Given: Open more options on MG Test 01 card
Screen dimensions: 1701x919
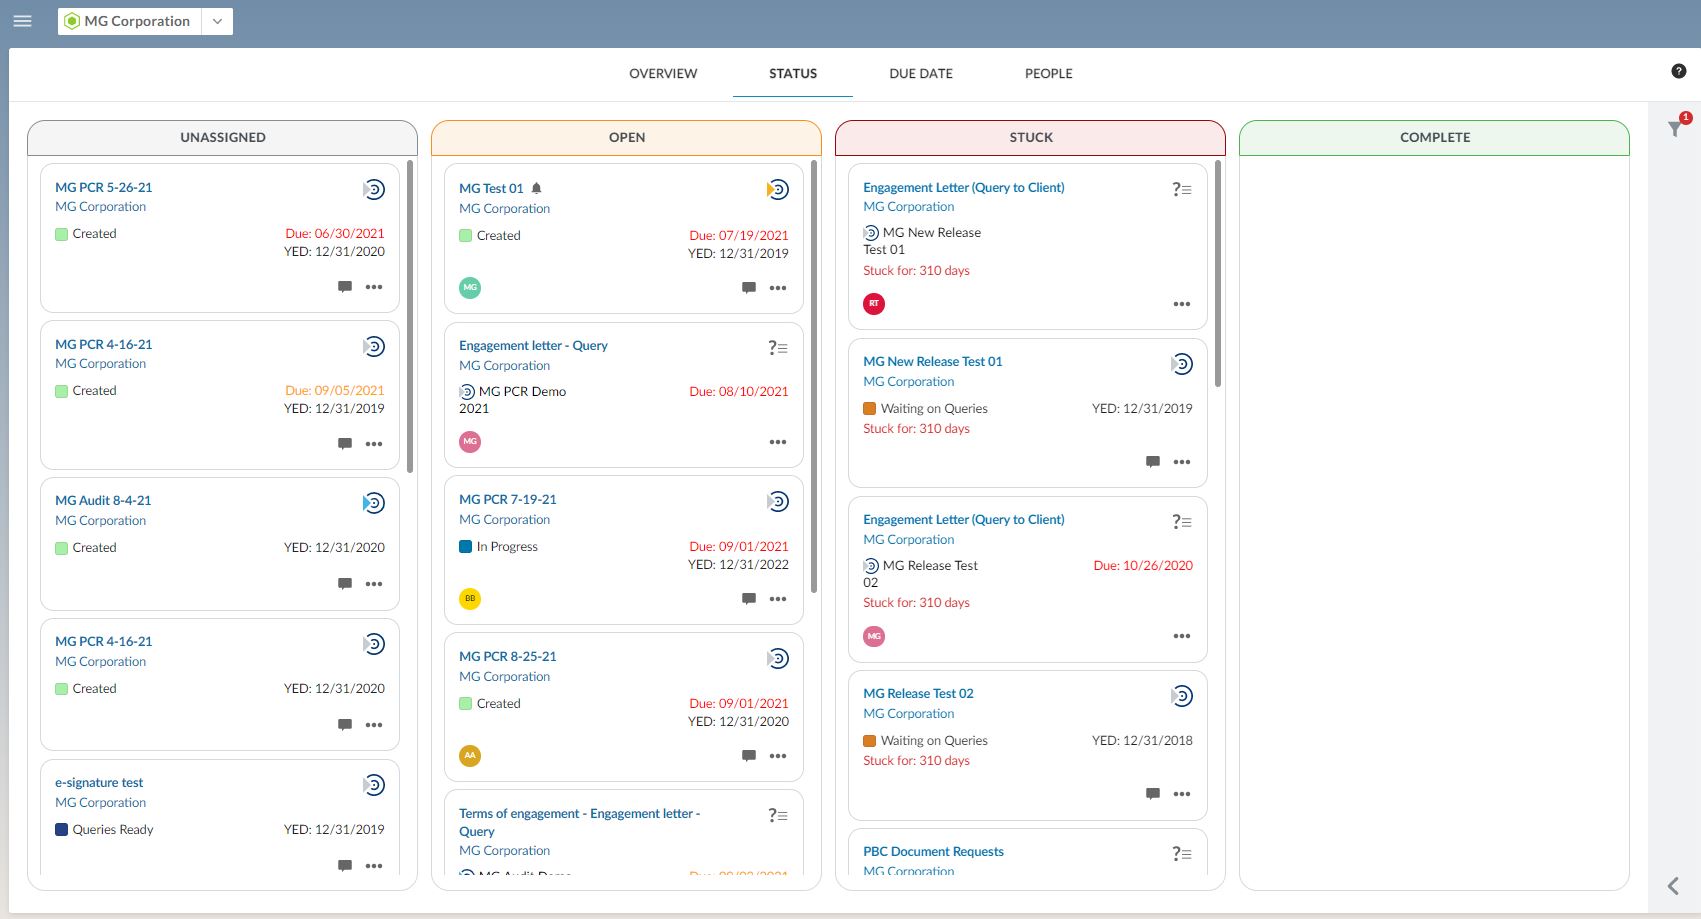Looking at the screenshot, I should (778, 288).
